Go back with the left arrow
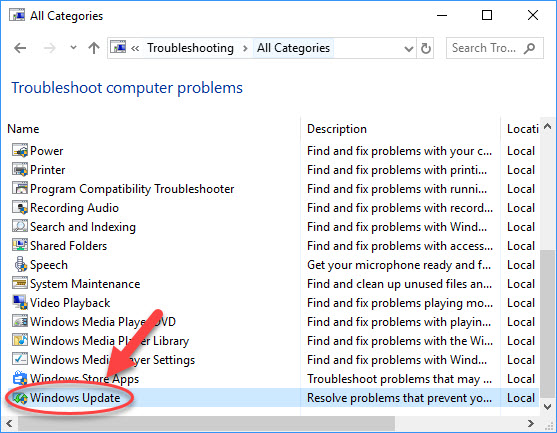 [x=20, y=48]
